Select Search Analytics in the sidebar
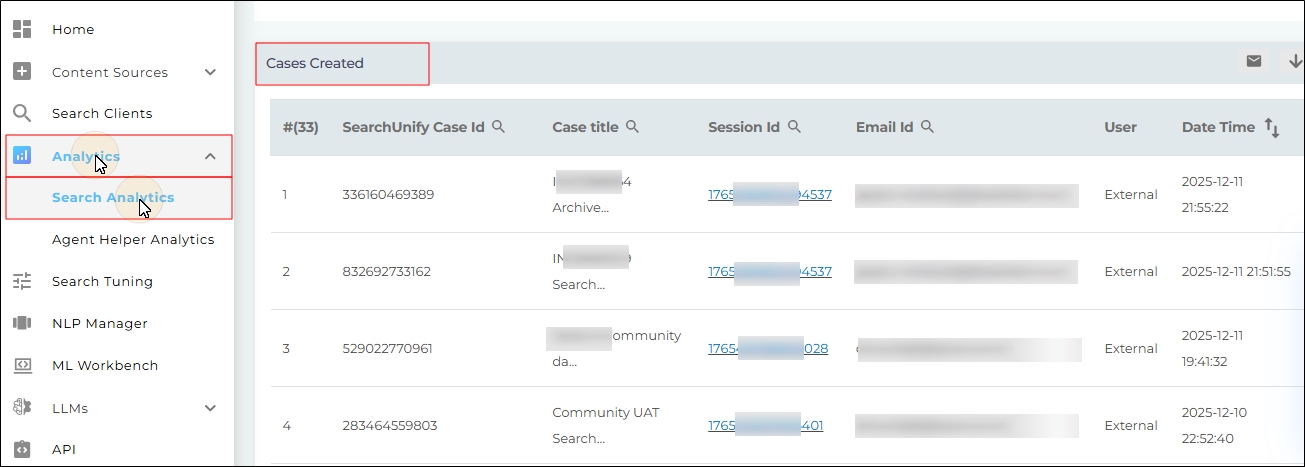This screenshot has height=467, width=1305. coord(113,197)
